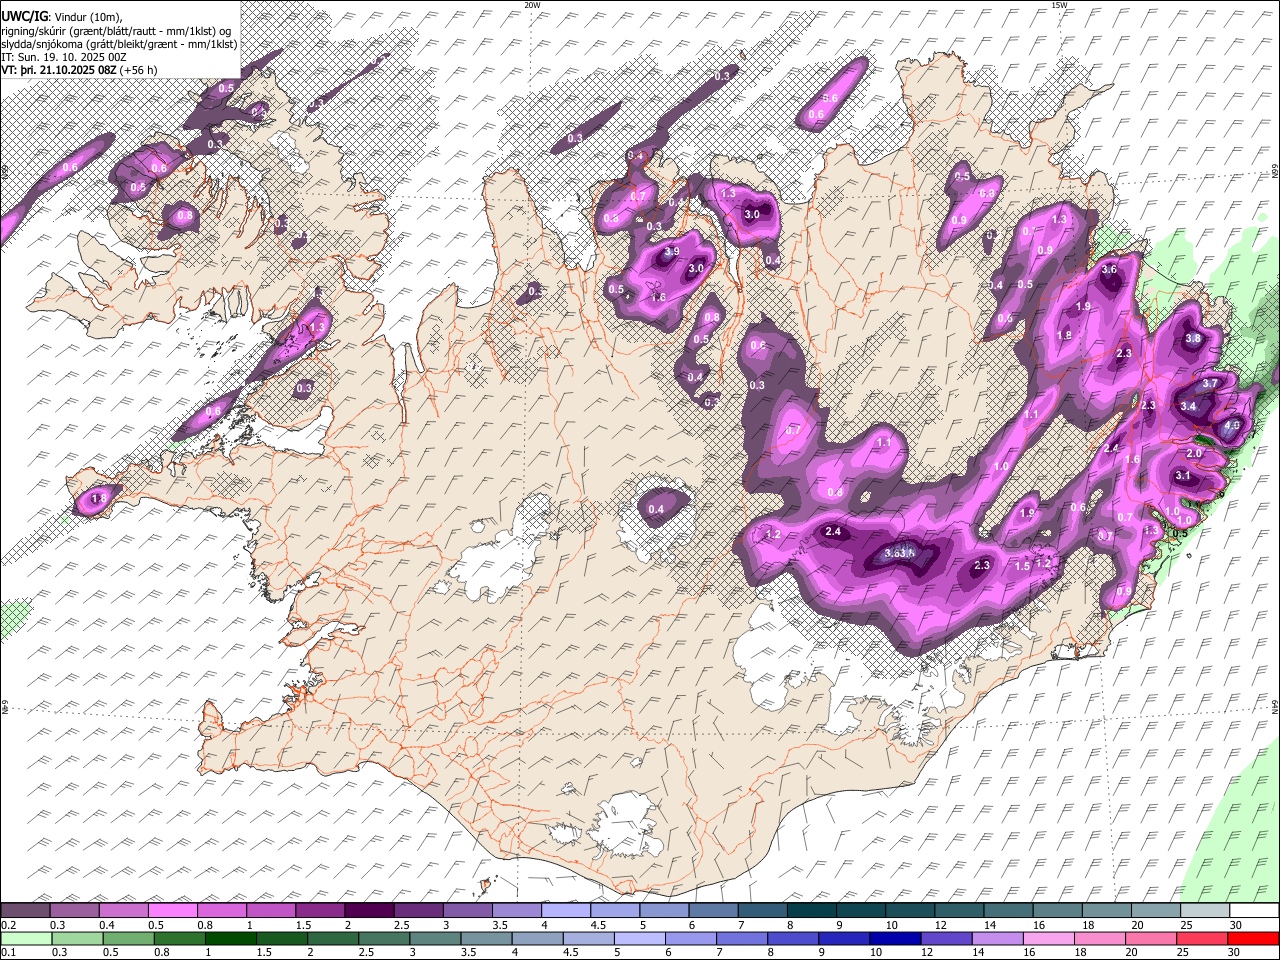The height and width of the screenshot is (960, 1280).
Task: Click the light grey 25 mm snow legend swatch
Action: tap(1204, 910)
